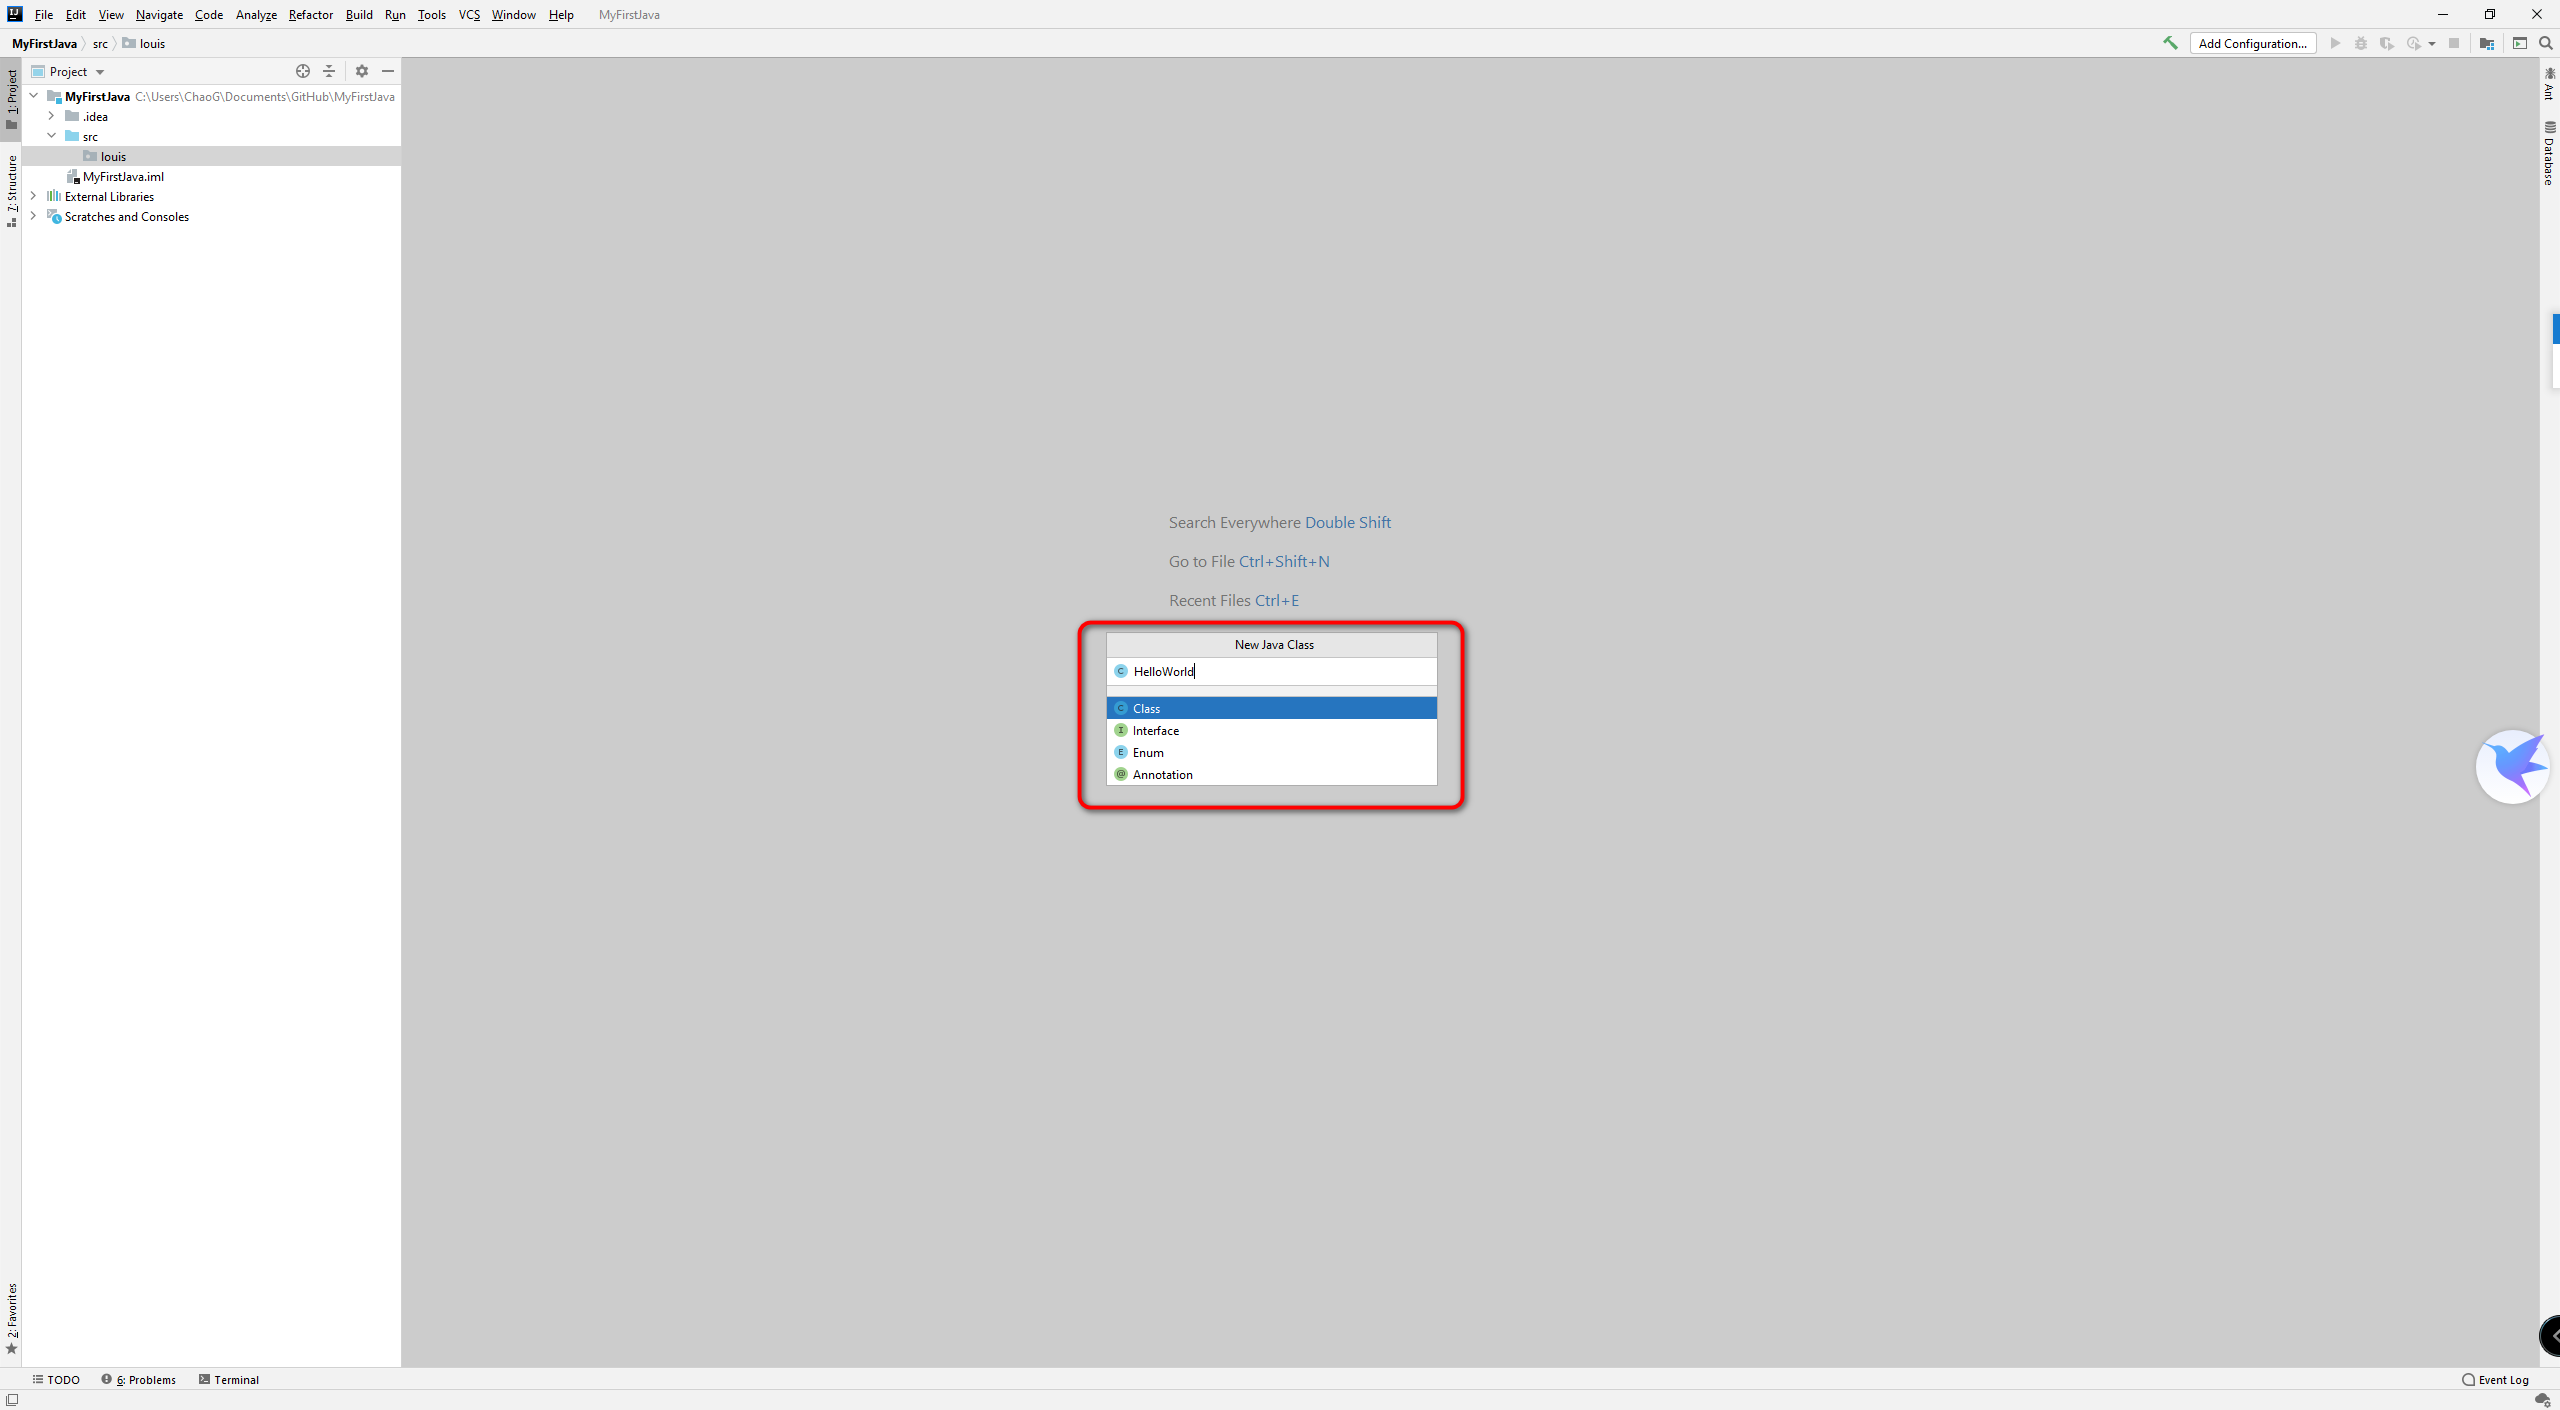This screenshot has height=1410, width=2560.
Task: Expand the .idea folder
Action: pyautogui.click(x=52, y=116)
